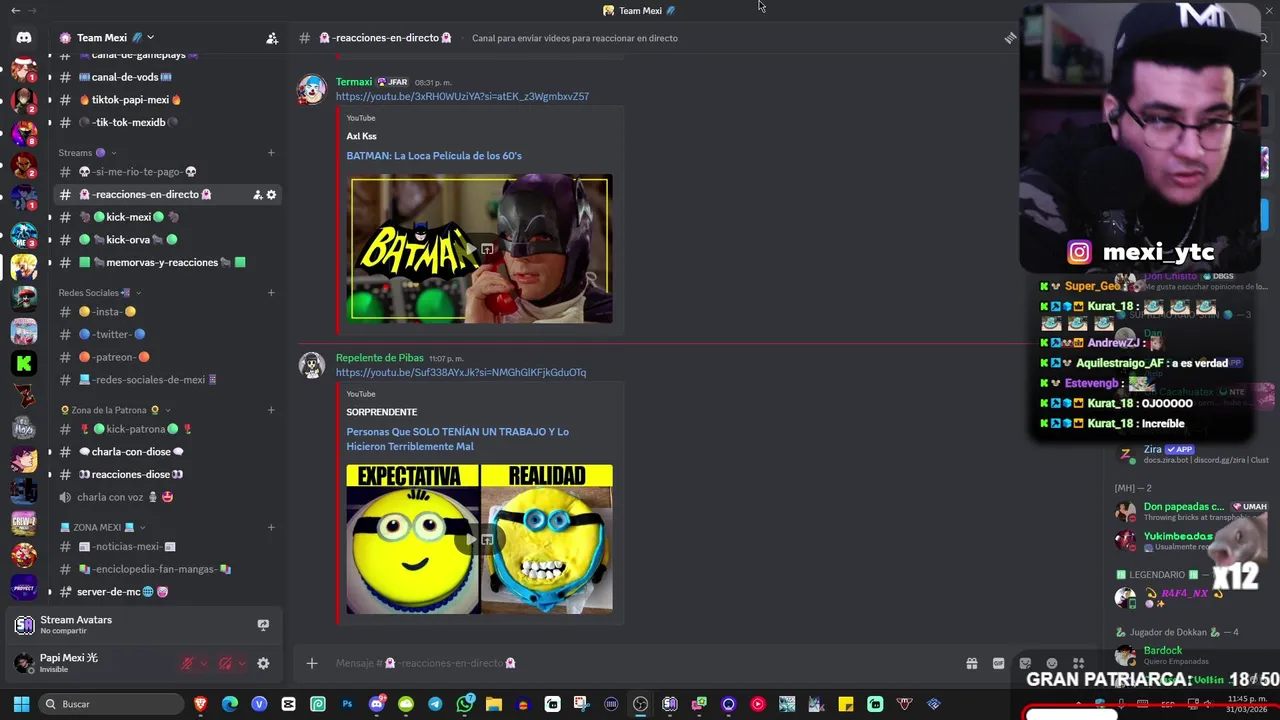Open Team Mexi server dropdown menu
This screenshot has height=720, width=1280.
150,38
